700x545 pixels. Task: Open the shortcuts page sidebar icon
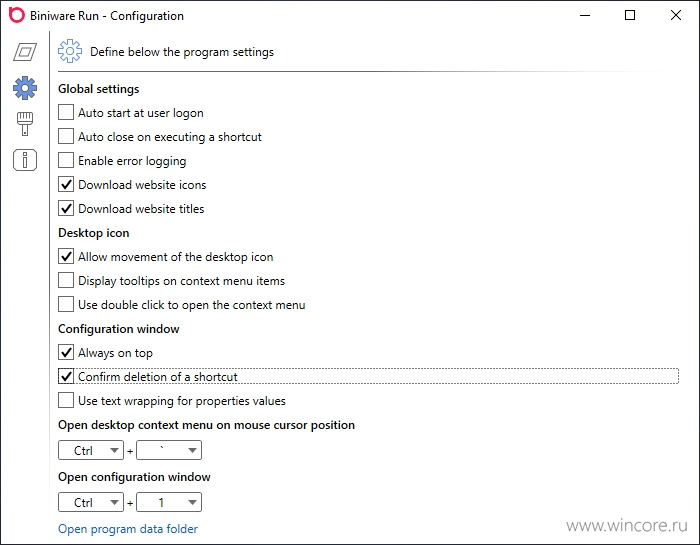[x=25, y=52]
